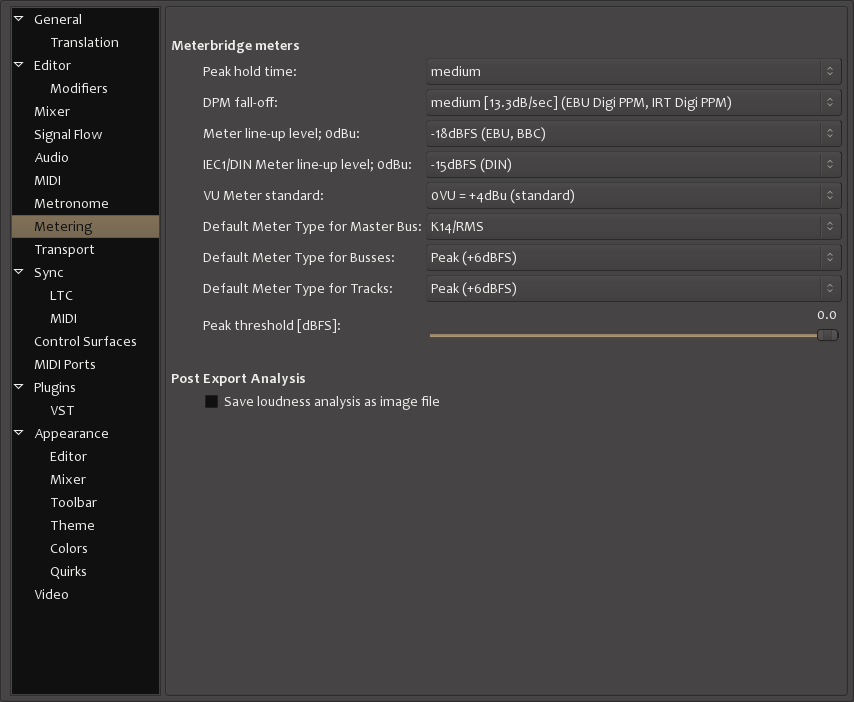
Task: Open the Transport settings page
Action: pyautogui.click(x=64, y=249)
